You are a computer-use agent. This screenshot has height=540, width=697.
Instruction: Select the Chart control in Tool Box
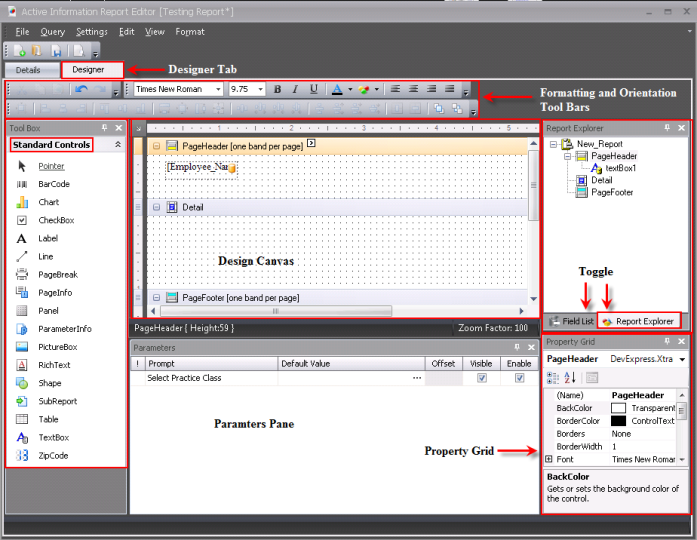click(x=48, y=202)
